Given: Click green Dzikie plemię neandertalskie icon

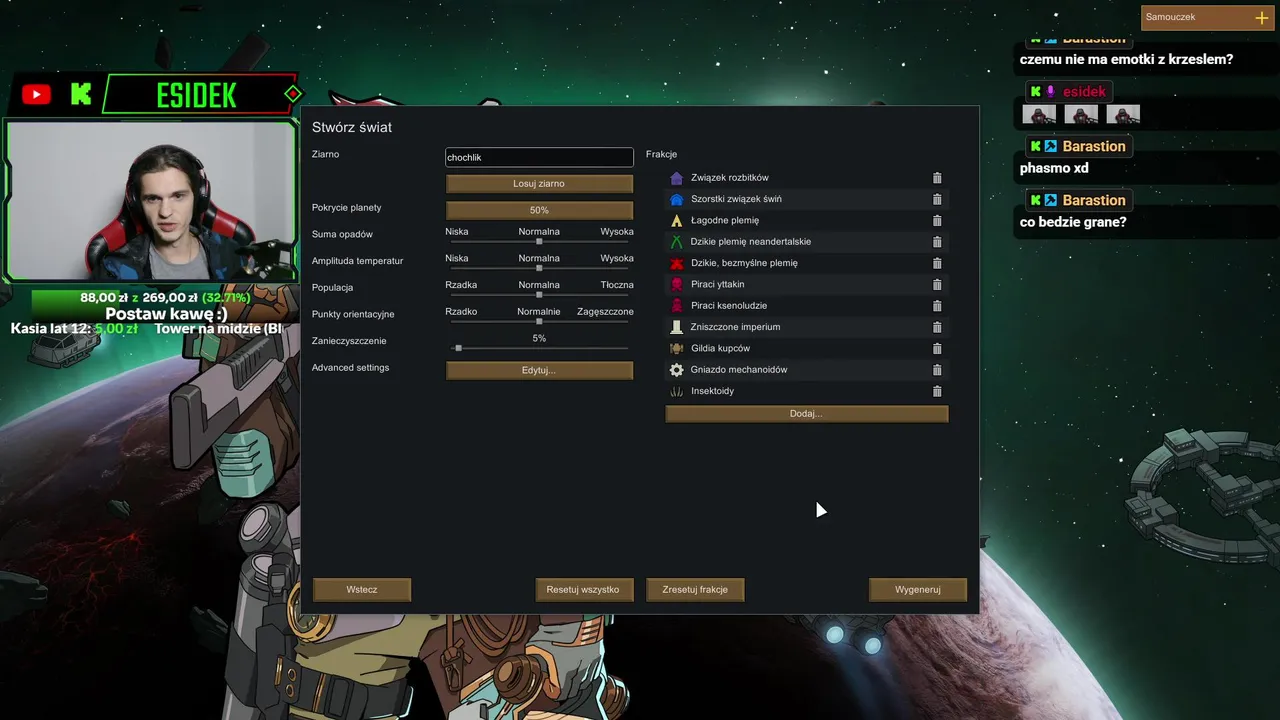Looking at the screenshot, I should pos(677,242).
